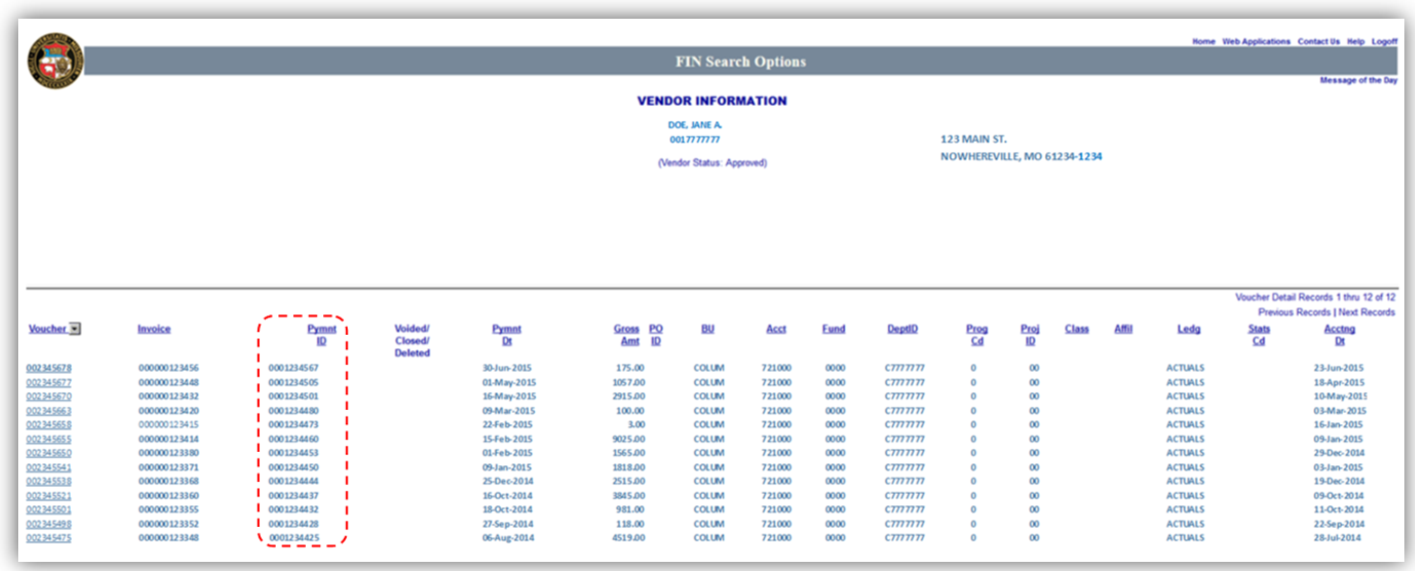Go to the Home link
The image size is (1415, 571).
click(1203, 41)
